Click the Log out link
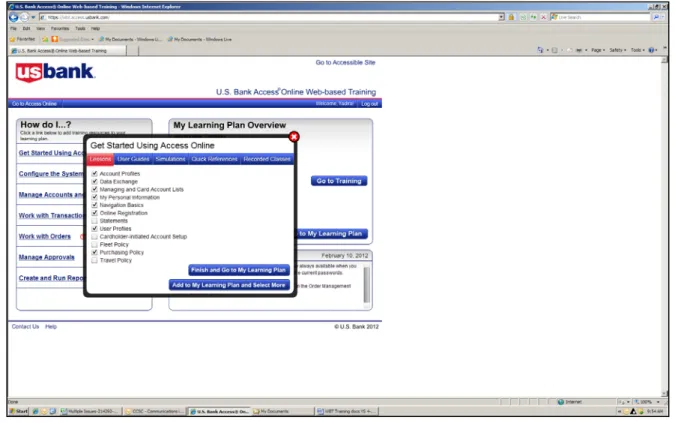Image resolution: width=675 pixels, height=423 pixels. (369, 104)
